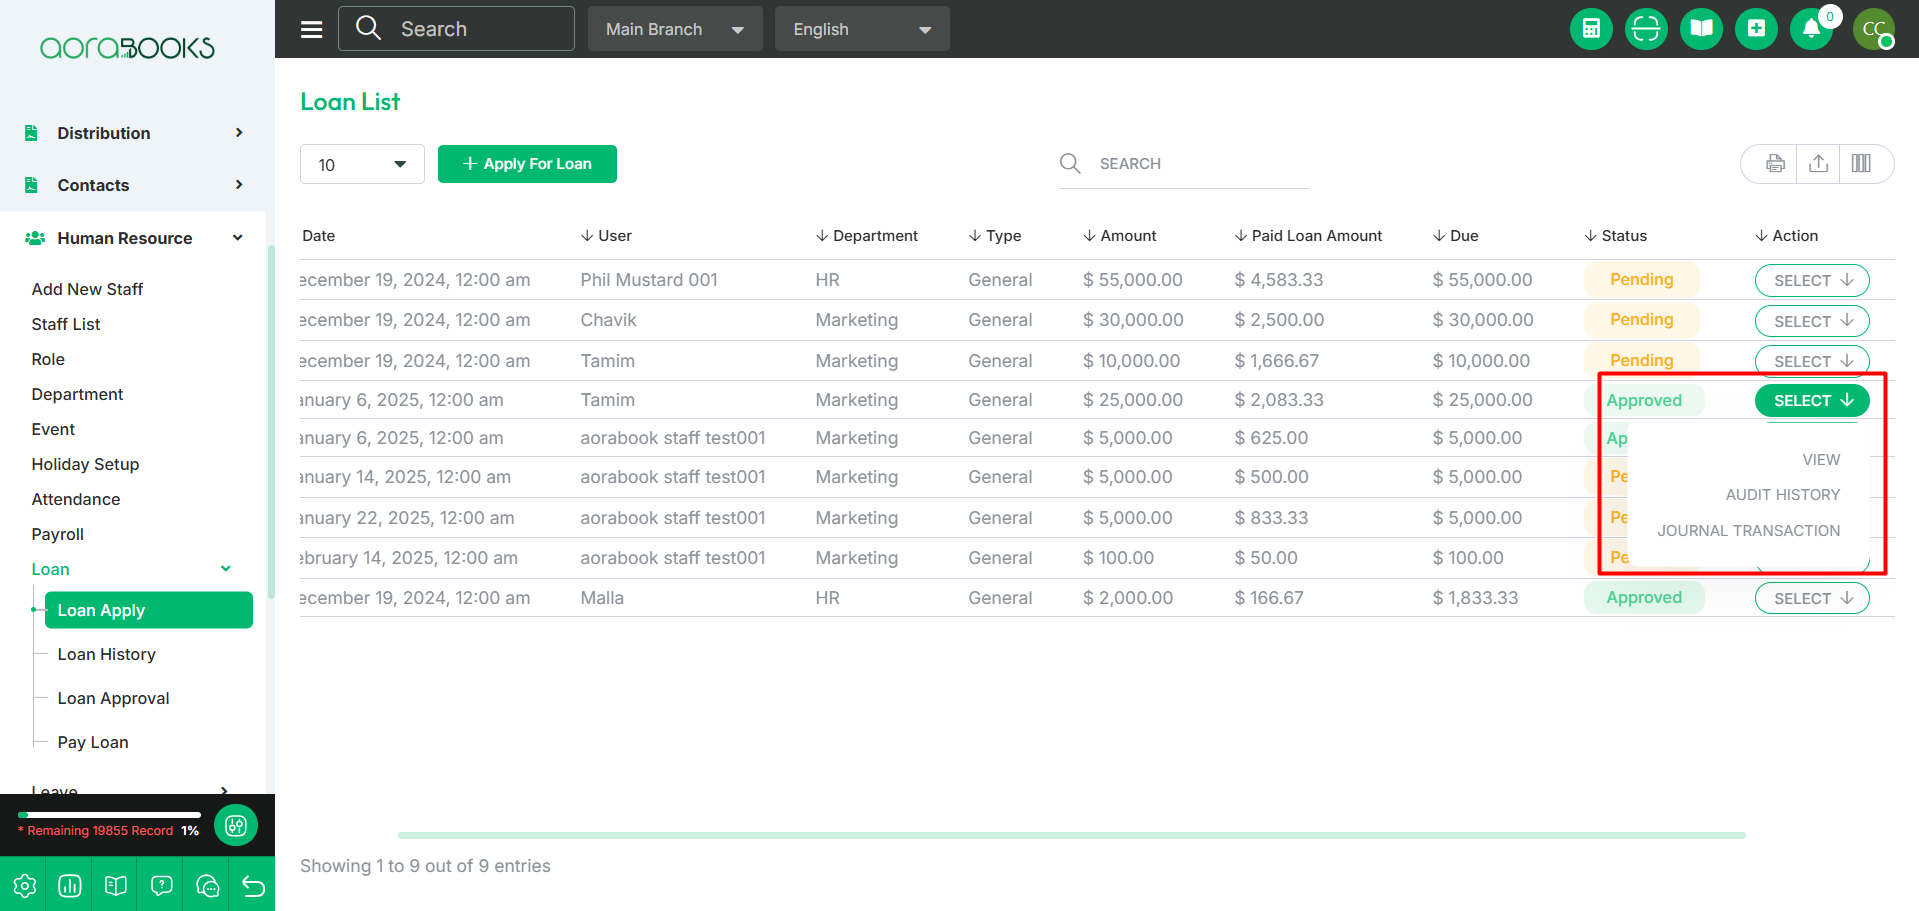
Task: Print the loan list
Action: 1775,164
